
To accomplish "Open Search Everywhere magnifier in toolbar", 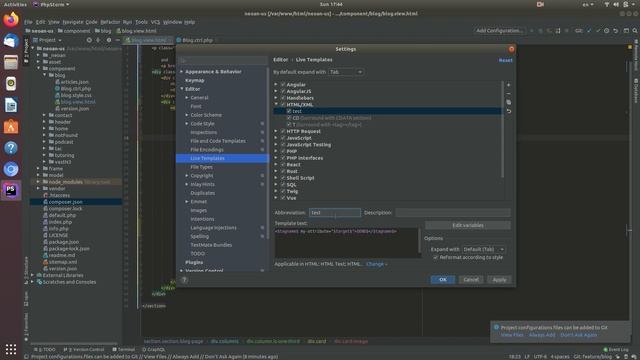I will click(x=635, y=31).
